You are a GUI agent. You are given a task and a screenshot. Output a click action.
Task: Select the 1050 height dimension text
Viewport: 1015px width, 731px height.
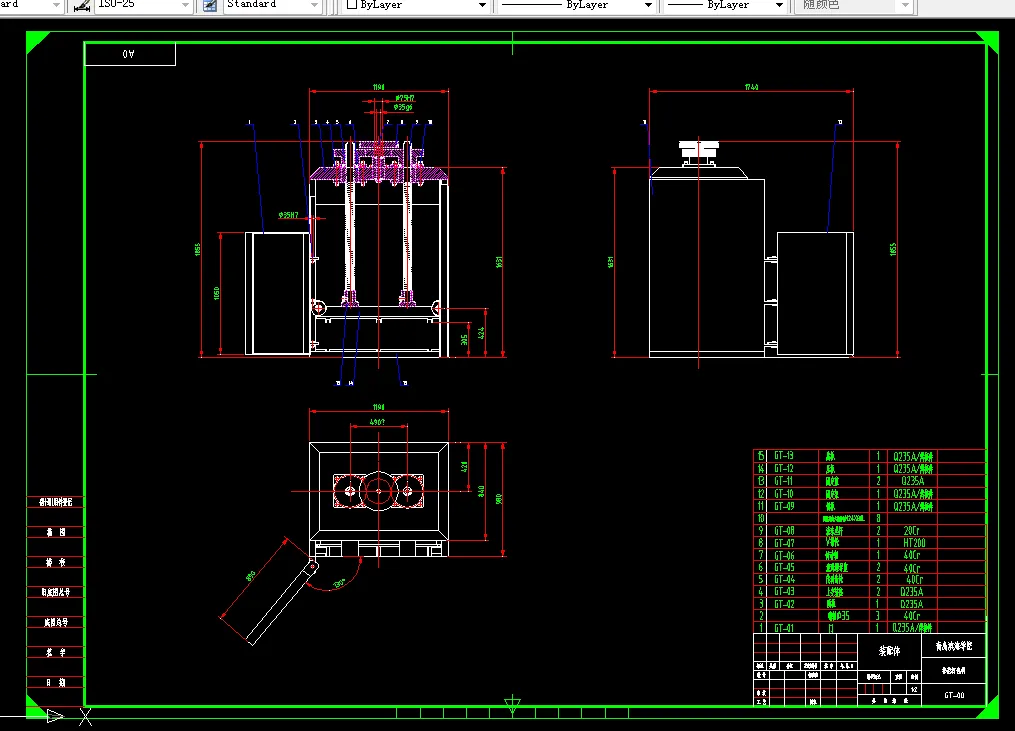[x=216, y=293]
